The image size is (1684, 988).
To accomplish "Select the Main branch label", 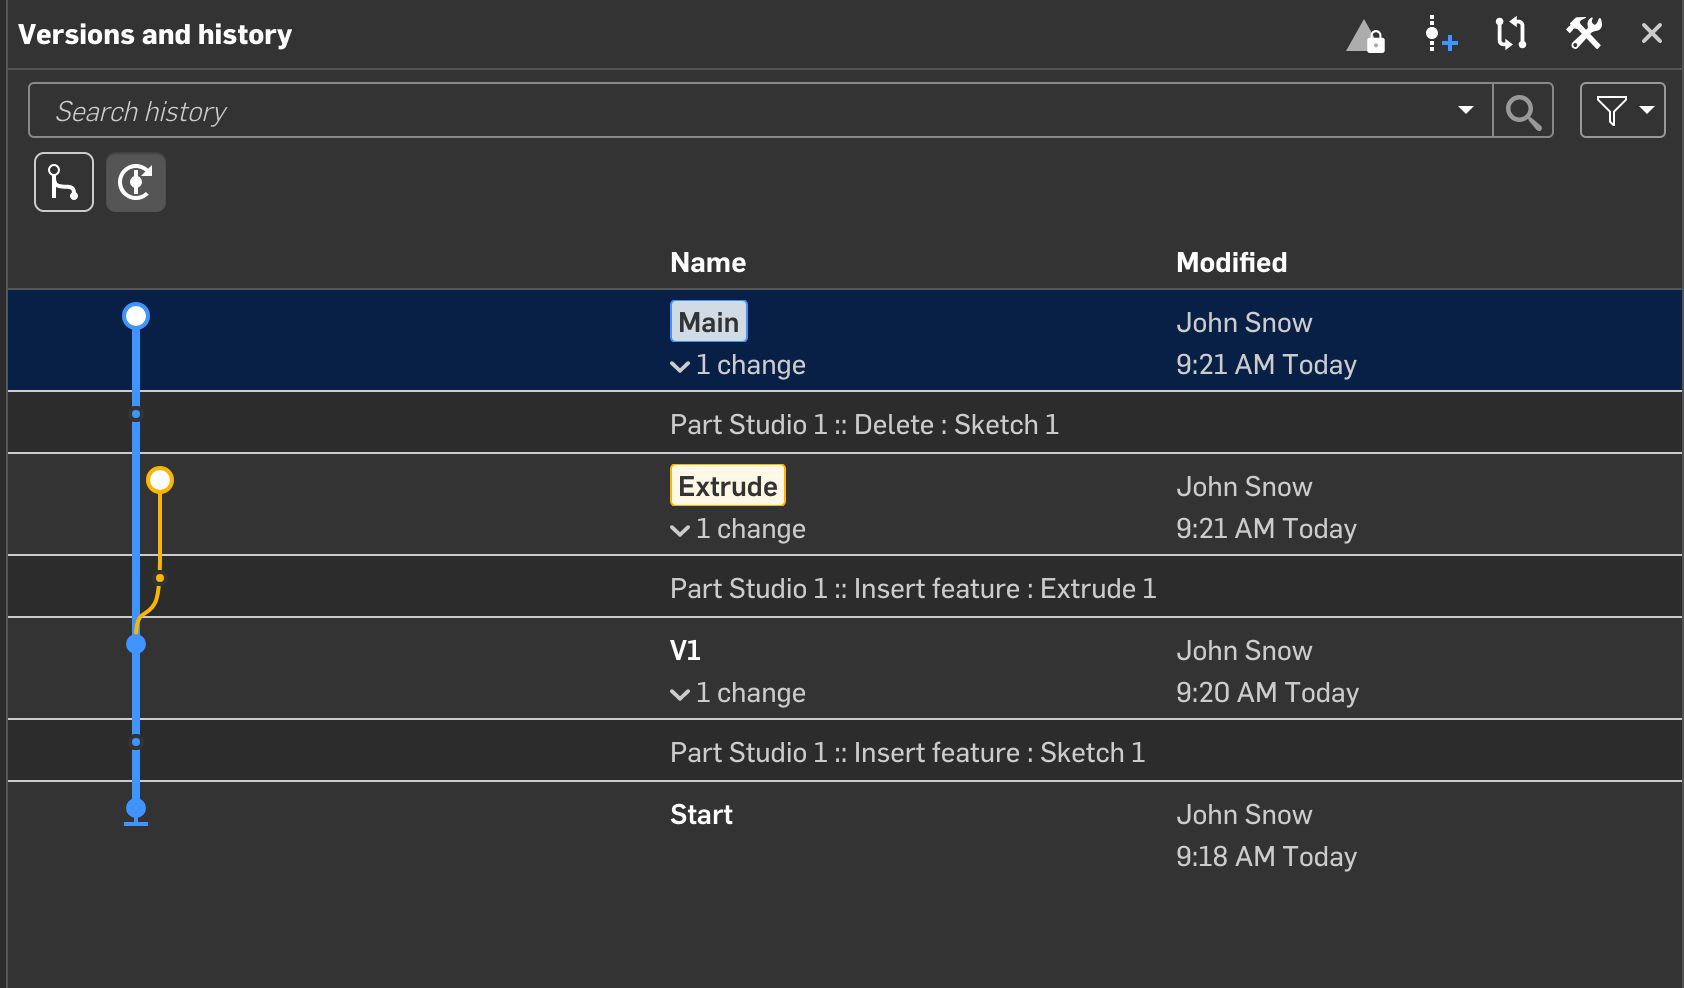I will click(709, 322).
